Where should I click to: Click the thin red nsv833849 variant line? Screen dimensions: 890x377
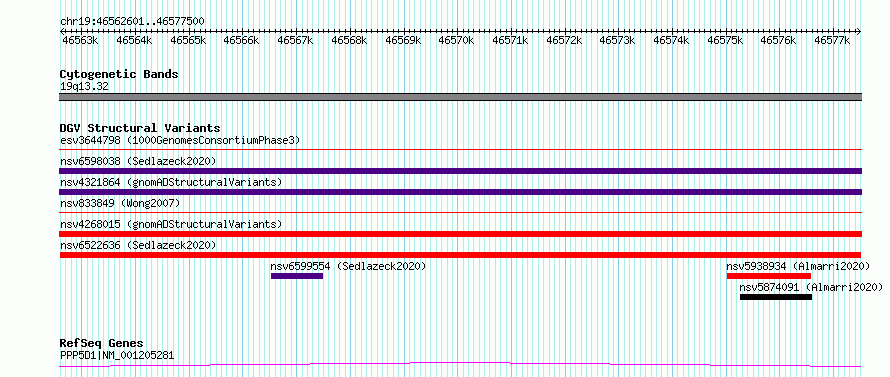(x=460, y=213)
